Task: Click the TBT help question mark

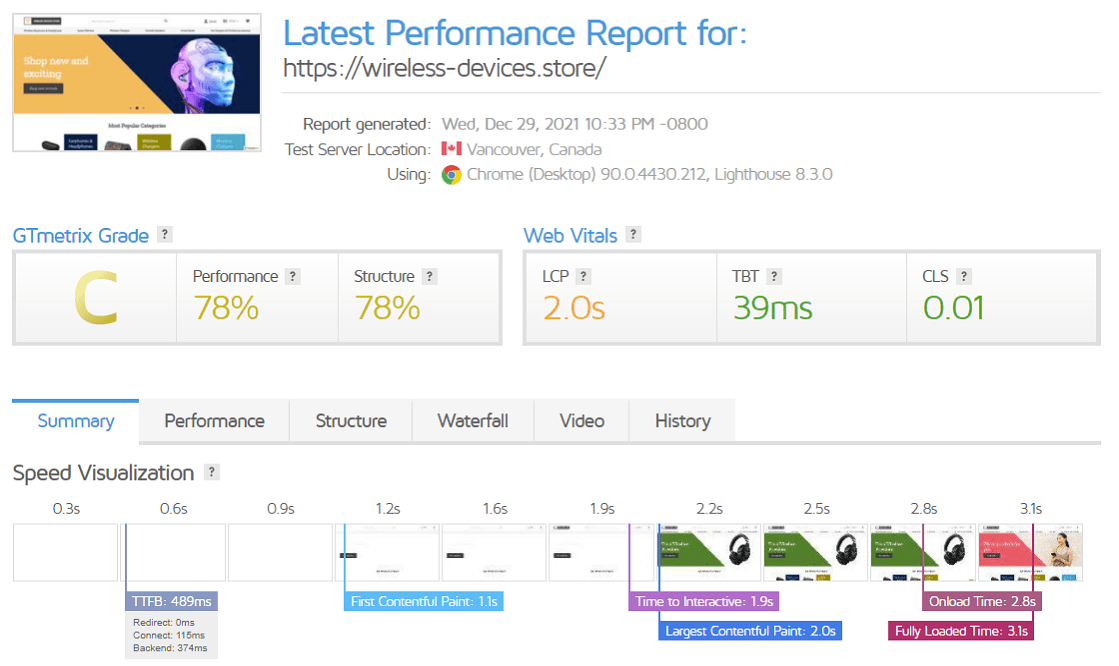Action: point(774,276)
